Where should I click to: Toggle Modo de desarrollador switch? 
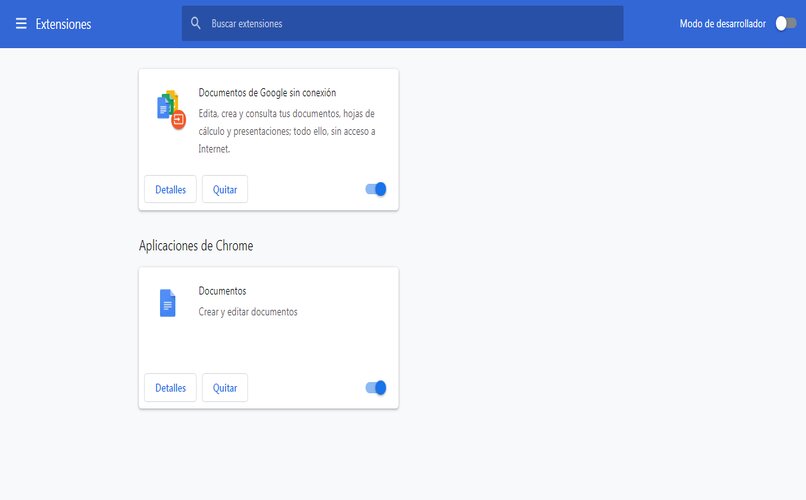pos(786,24)
